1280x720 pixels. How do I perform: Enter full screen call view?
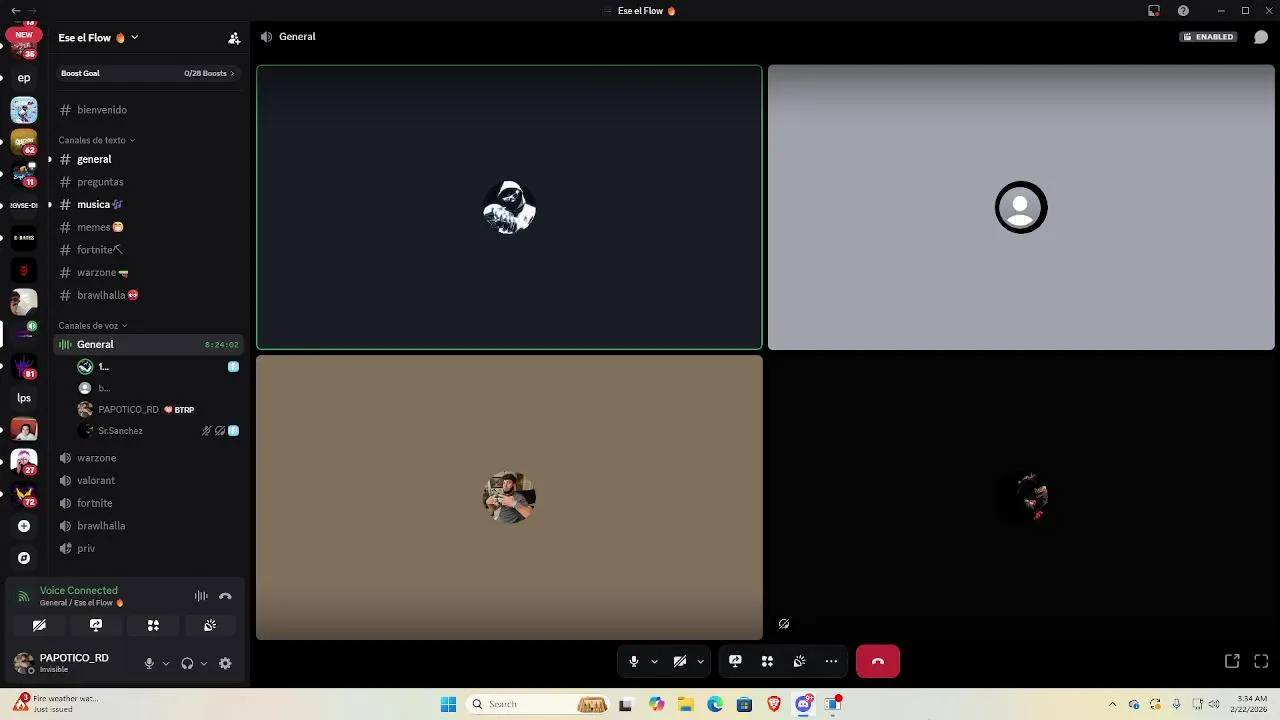click(x=1261, y=661)
